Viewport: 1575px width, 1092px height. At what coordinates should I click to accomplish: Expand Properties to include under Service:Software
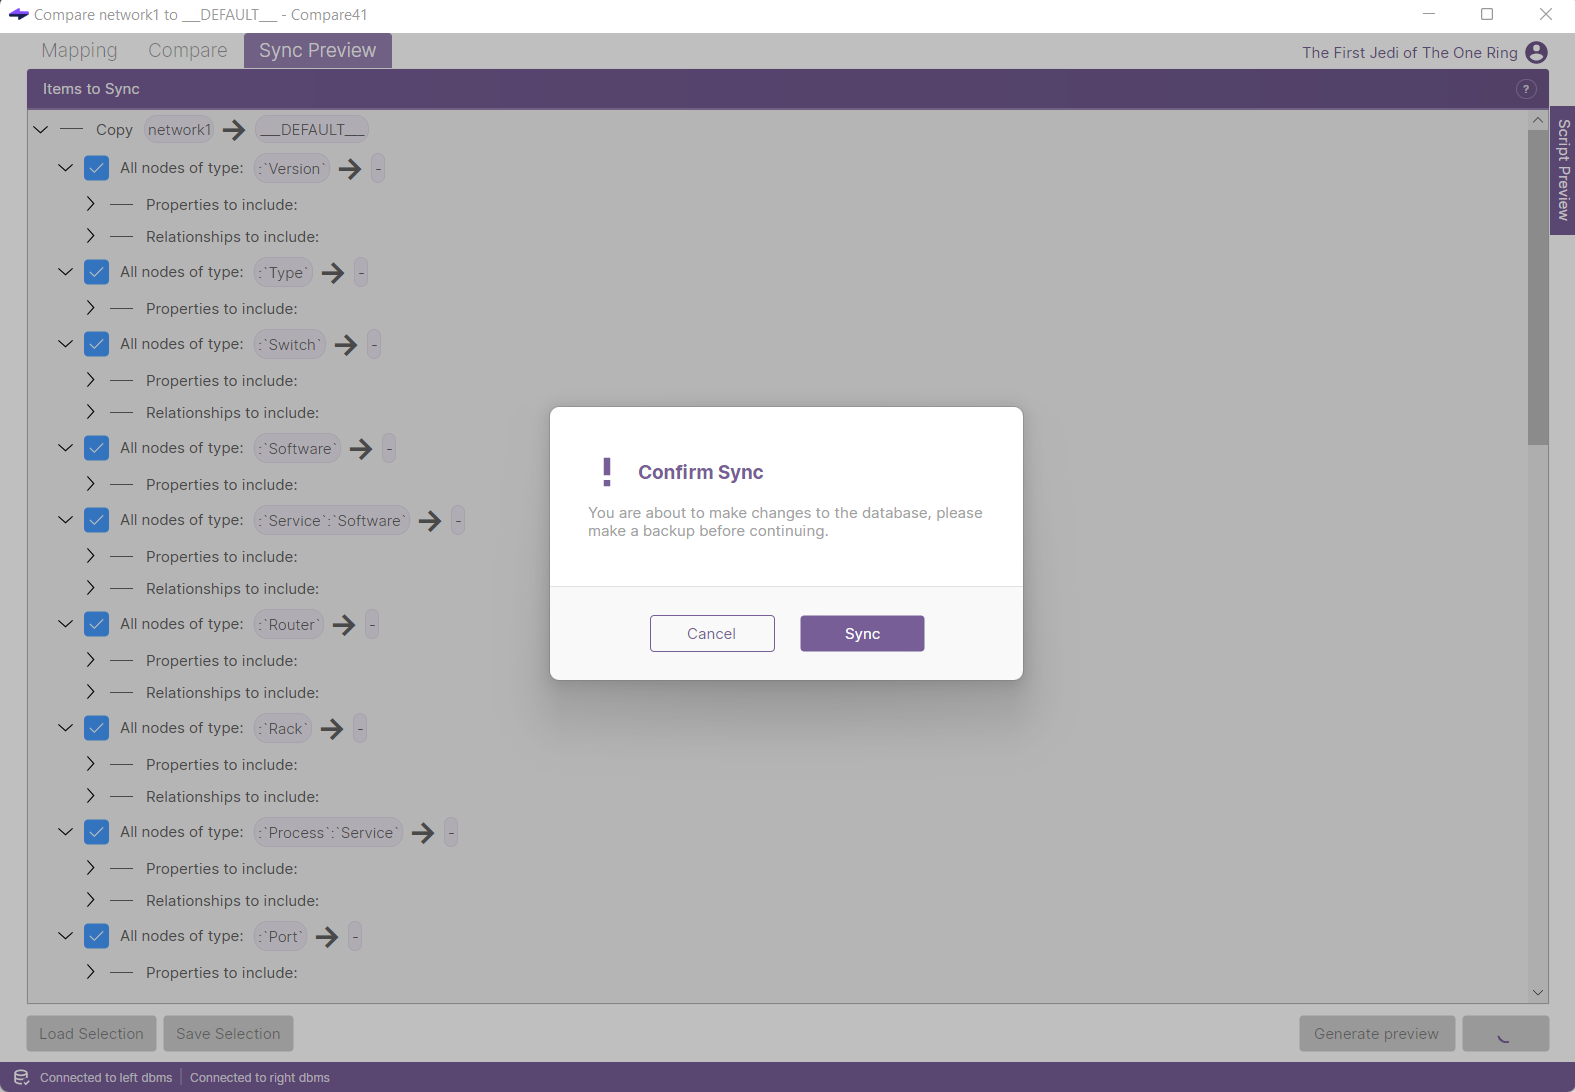91,556
